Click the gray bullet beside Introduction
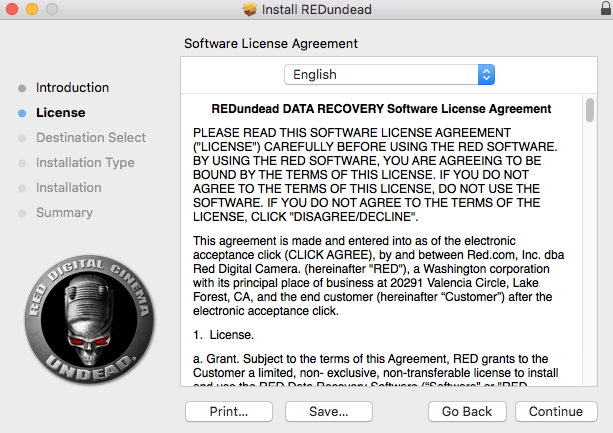Screen dimensions: 613x433 22,88
